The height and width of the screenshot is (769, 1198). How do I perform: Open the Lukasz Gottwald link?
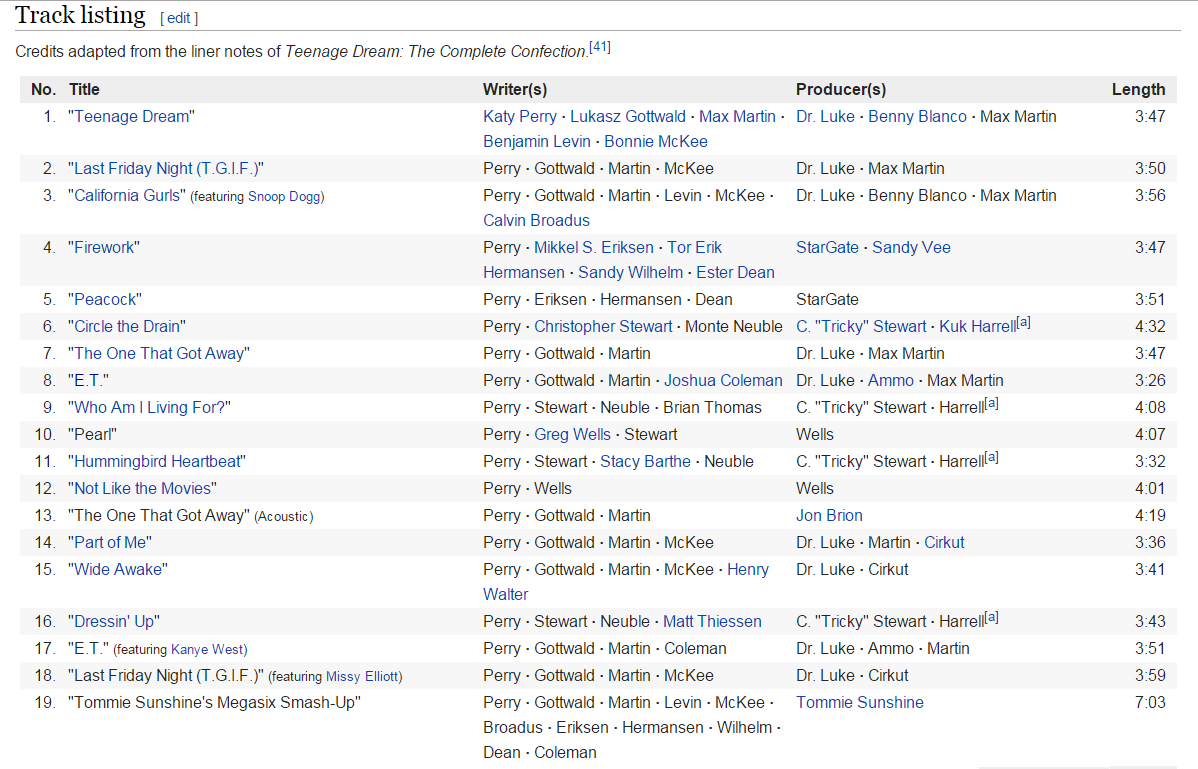point(628,116)
